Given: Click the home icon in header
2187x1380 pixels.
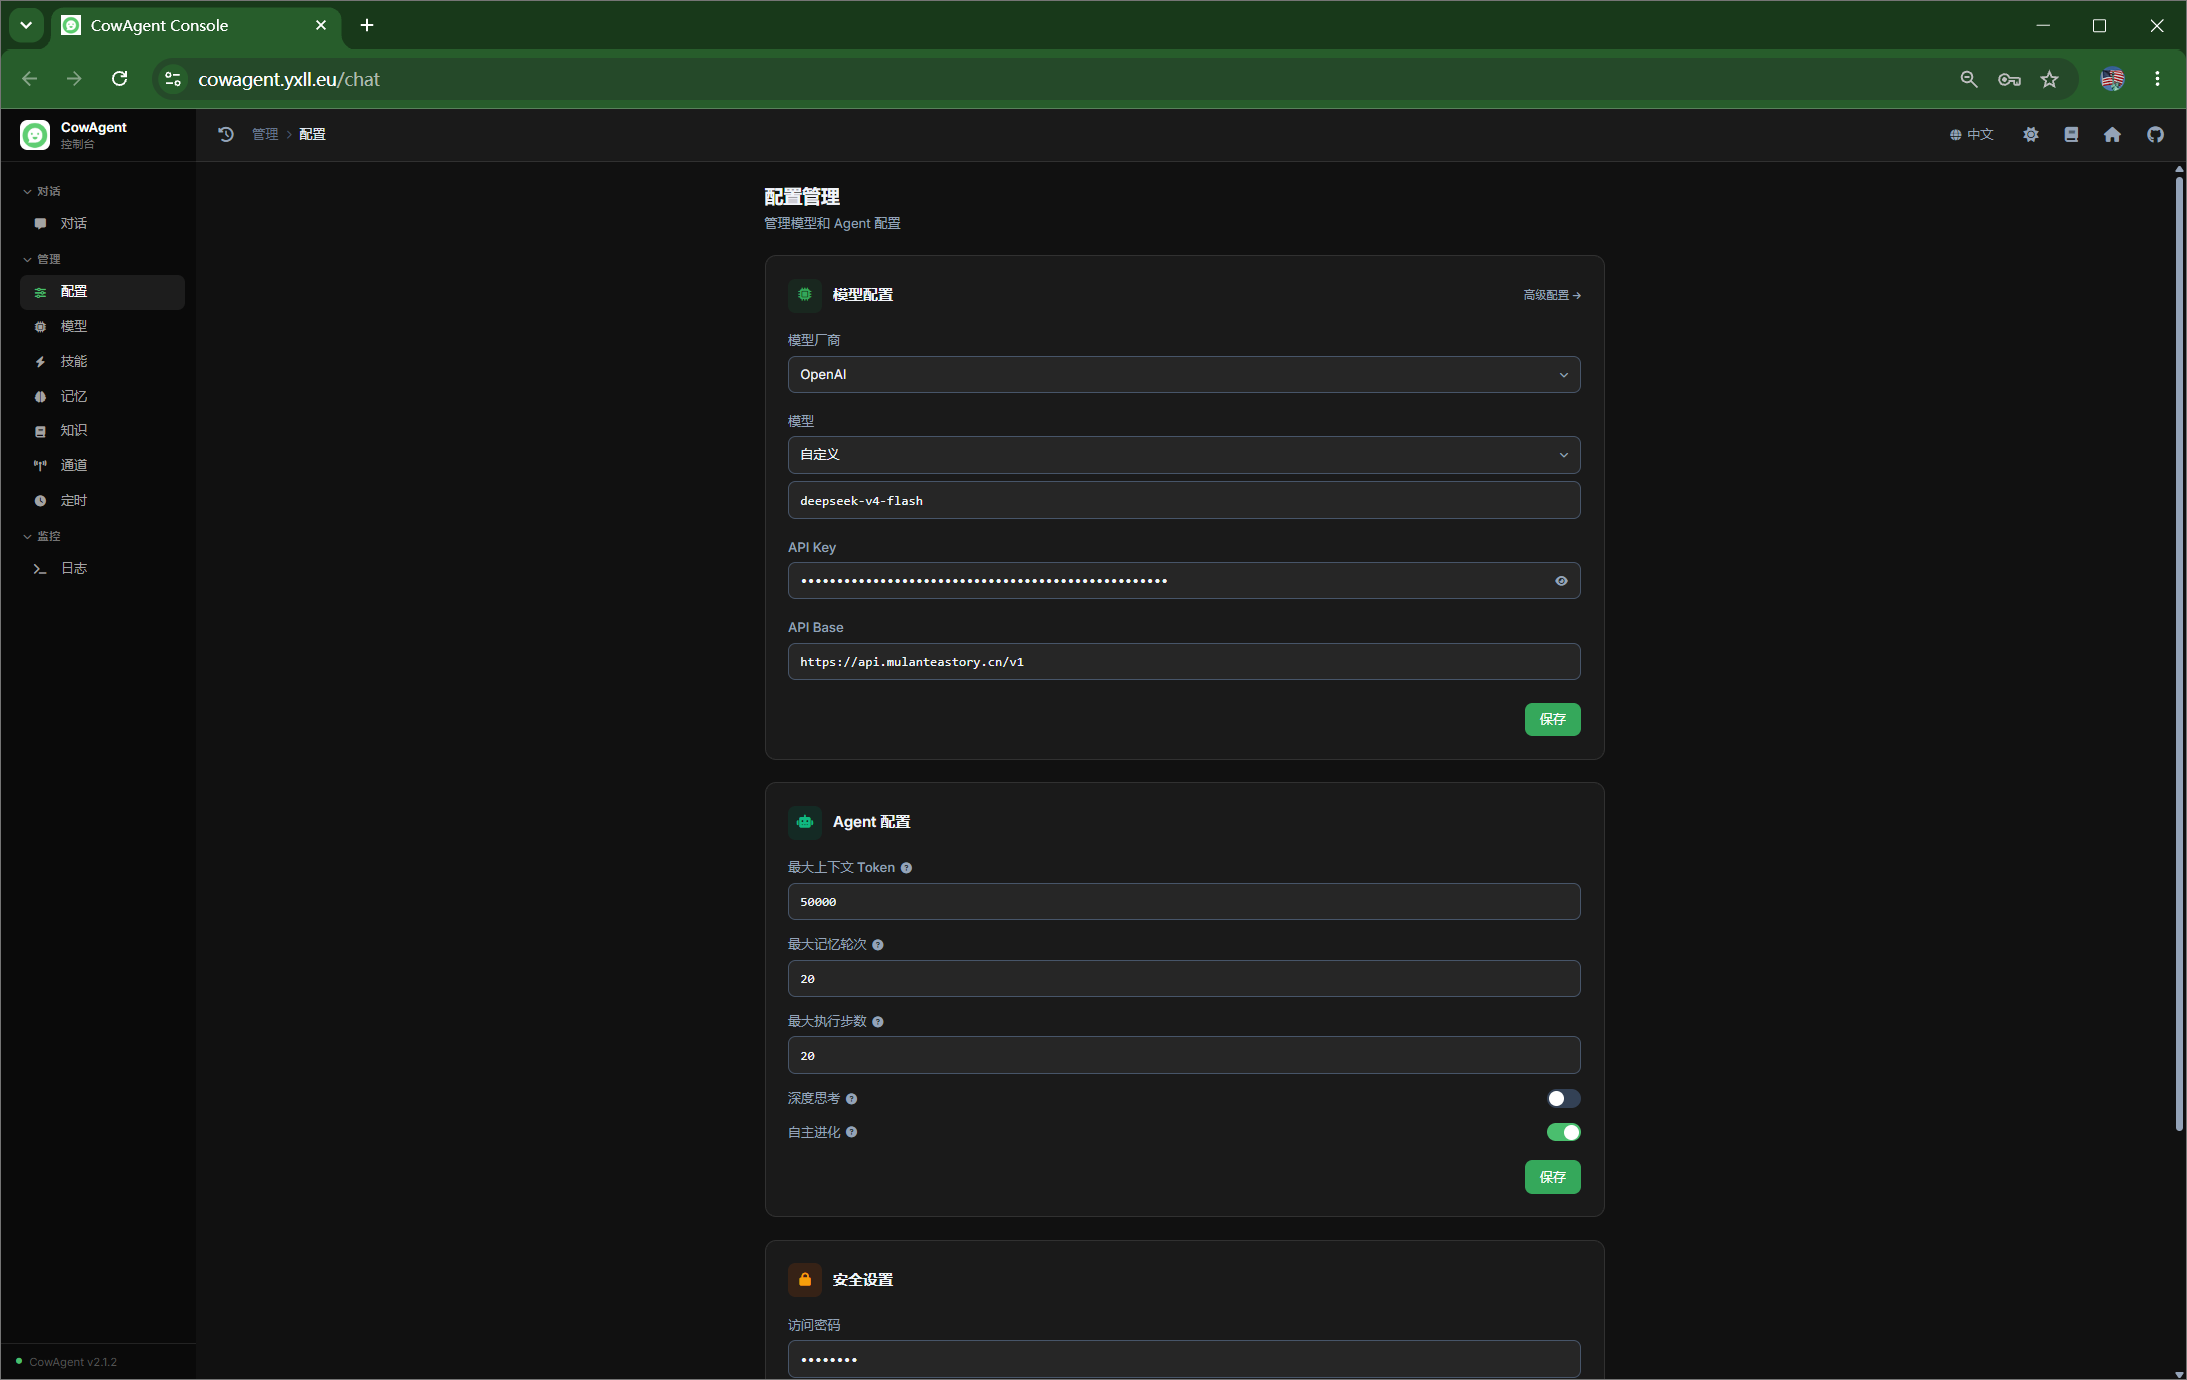Looking at the screenshot, I should point(2112,134).
